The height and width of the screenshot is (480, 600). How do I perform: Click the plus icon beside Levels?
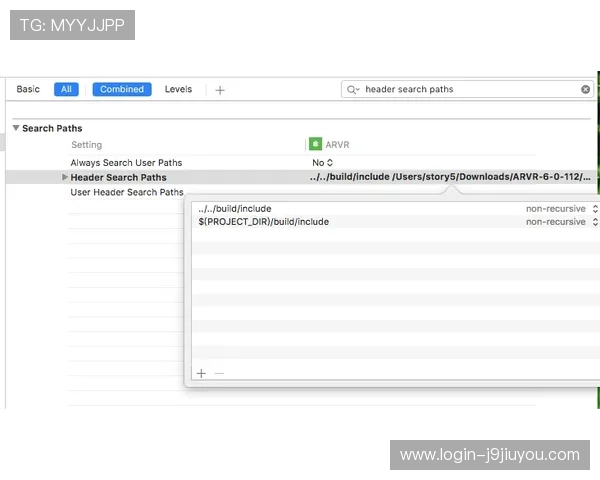pos(220,90)
